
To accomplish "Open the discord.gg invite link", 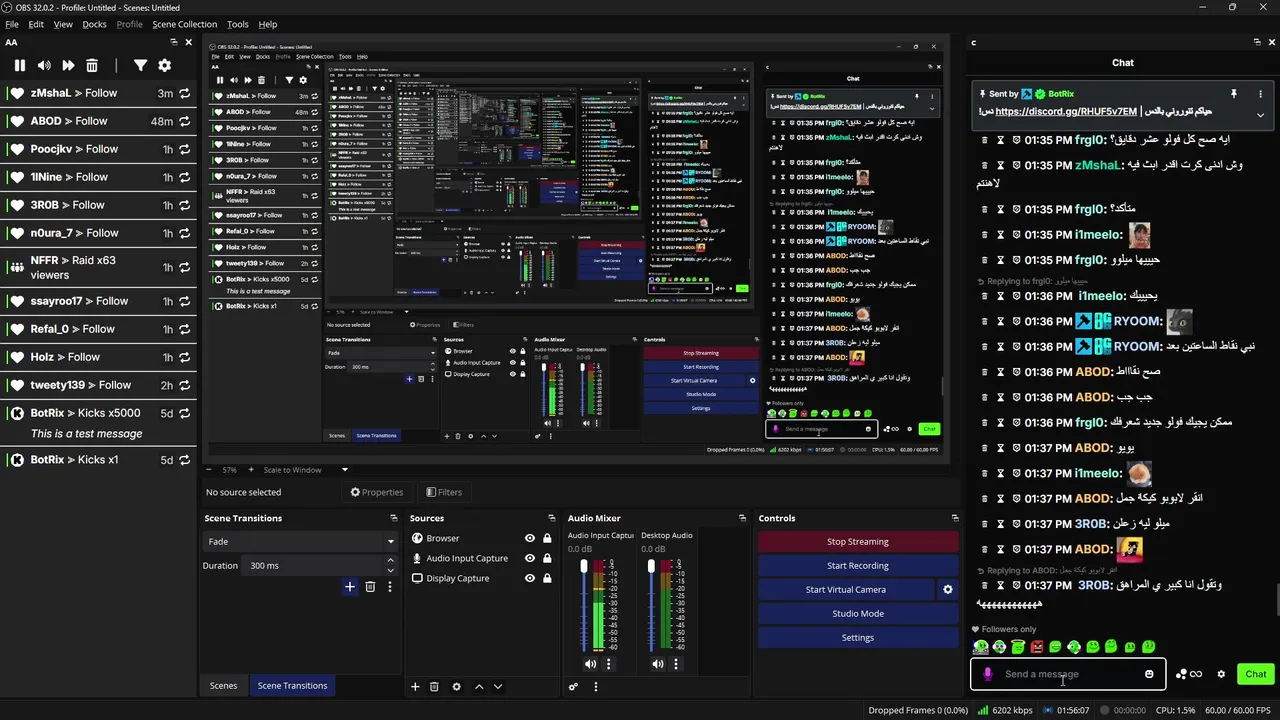I will [x=1066, y=112].
